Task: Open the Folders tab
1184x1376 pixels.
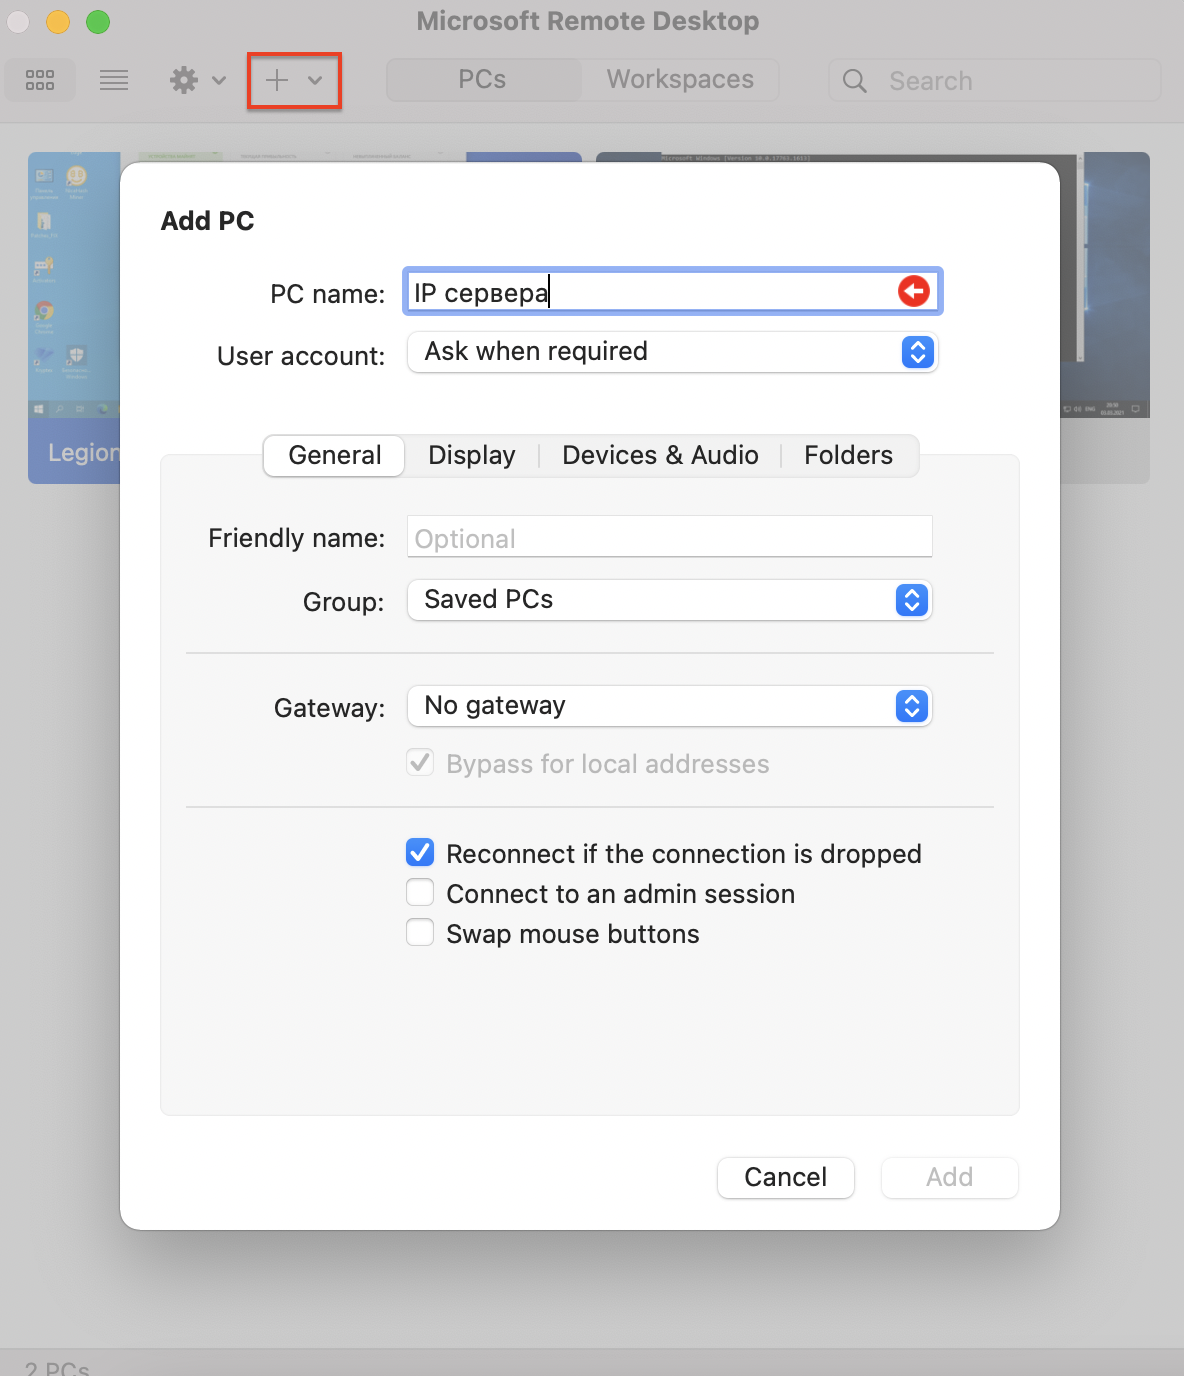Action: 848,455
